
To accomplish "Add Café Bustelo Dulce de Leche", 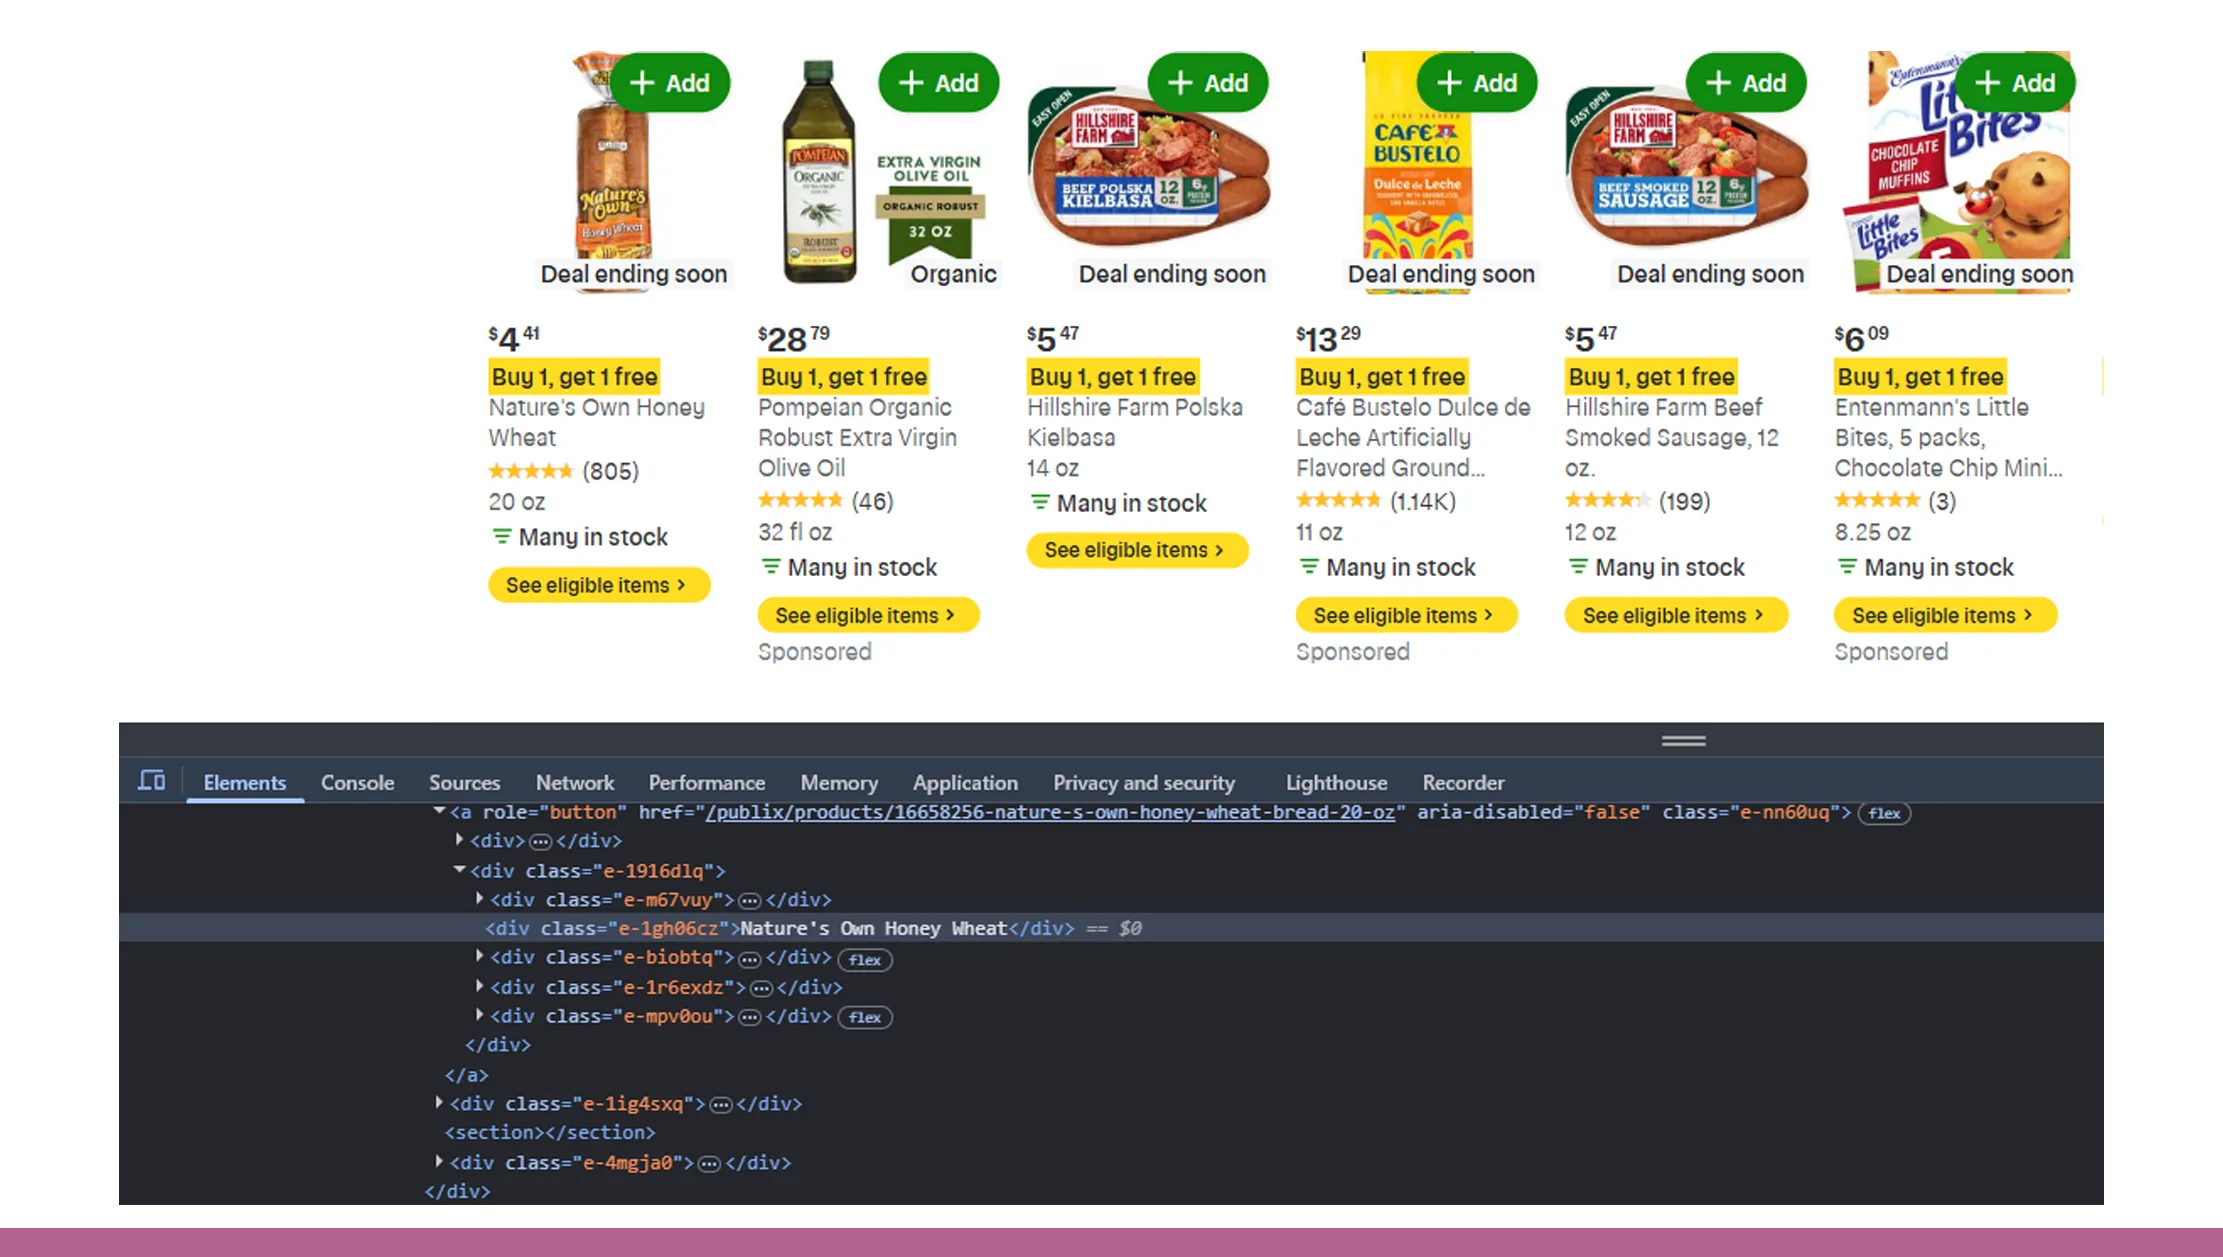I will pyautogui.click(x=1476, y=83).
